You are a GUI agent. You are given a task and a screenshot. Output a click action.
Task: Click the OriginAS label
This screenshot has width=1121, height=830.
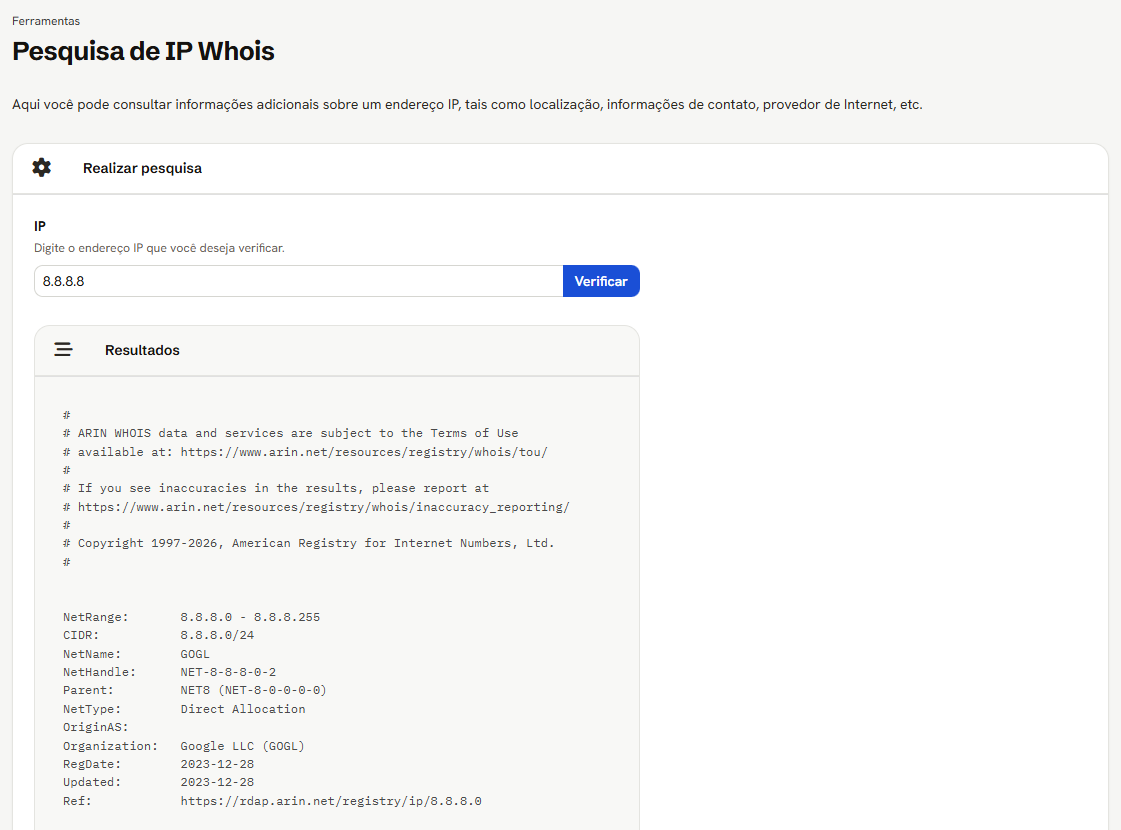pos(96,727)
